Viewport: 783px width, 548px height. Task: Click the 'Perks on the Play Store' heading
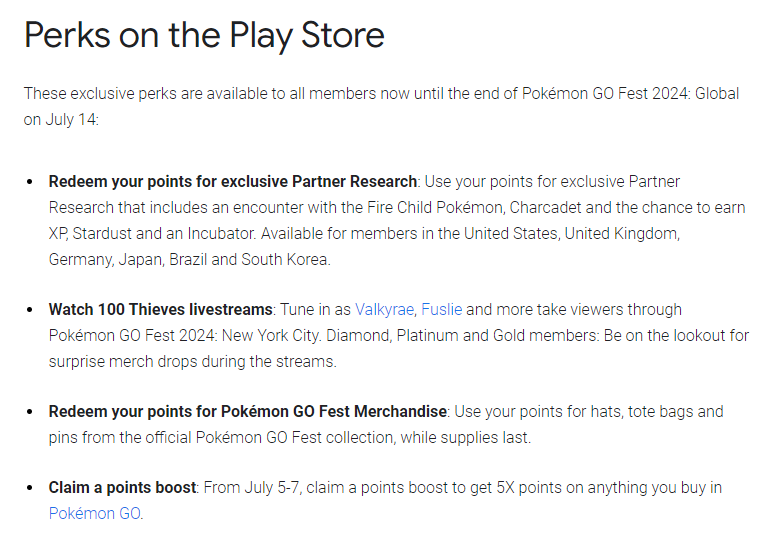204,36
